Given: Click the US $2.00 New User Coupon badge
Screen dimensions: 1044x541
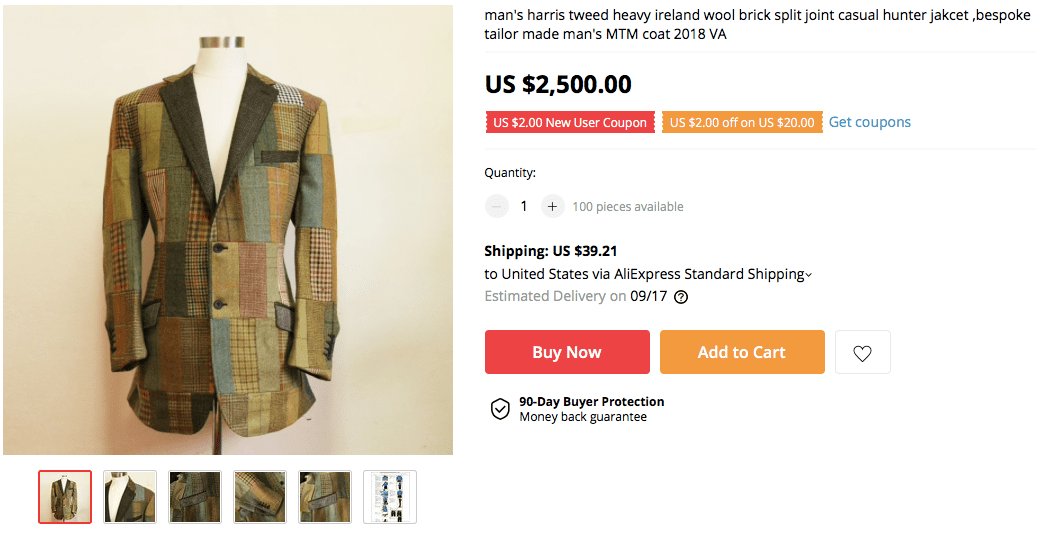Looking at the screenshot, I should [570, 123].
